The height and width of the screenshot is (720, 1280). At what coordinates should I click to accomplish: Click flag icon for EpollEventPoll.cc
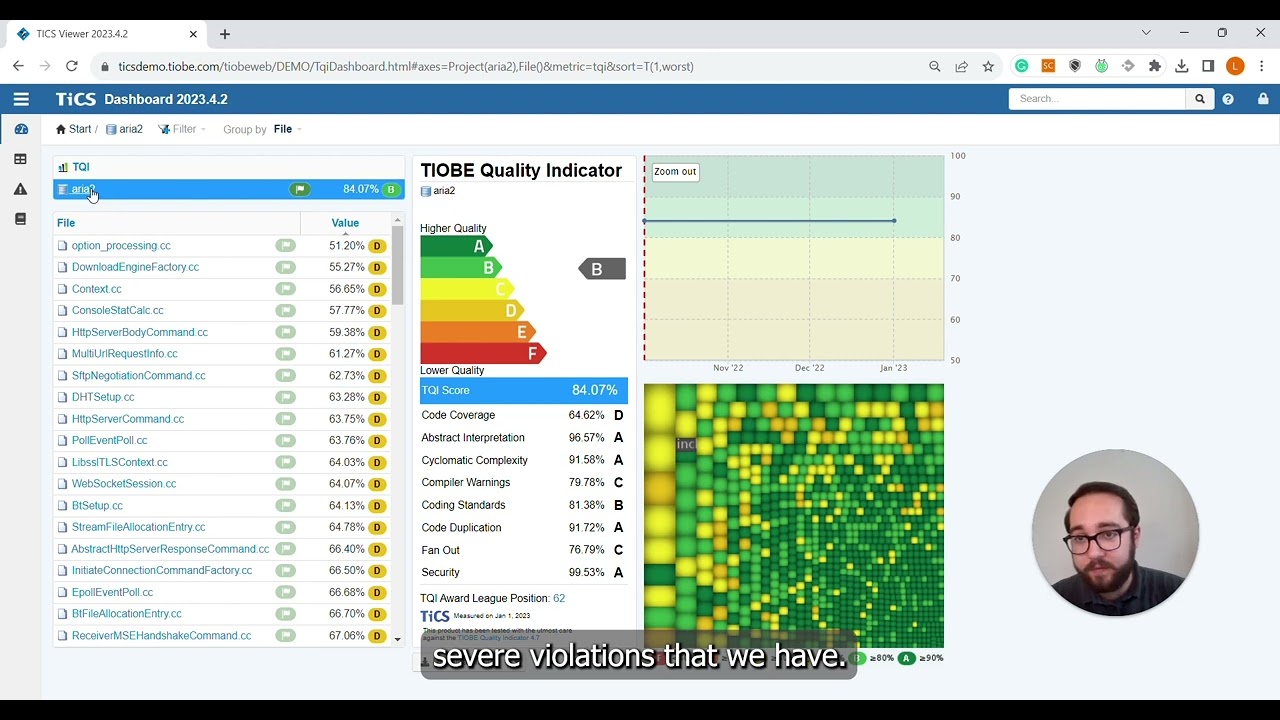click(x=286, y=592)
